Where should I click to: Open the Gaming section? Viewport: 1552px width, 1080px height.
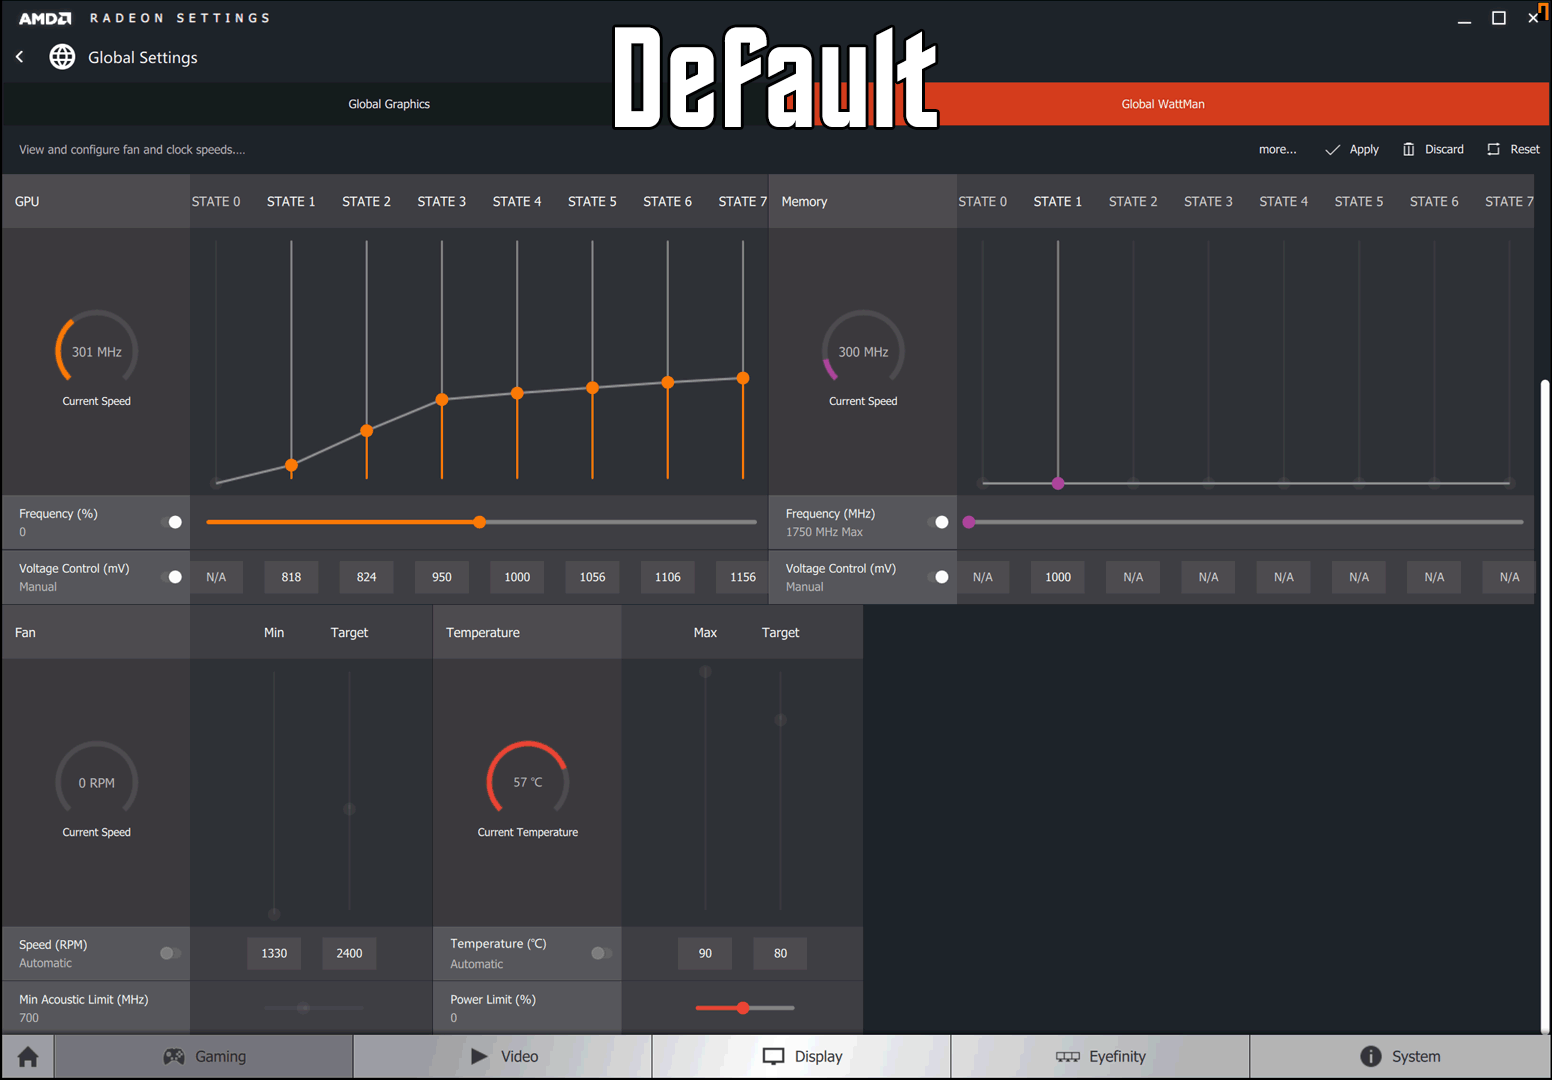point(204,1056)
